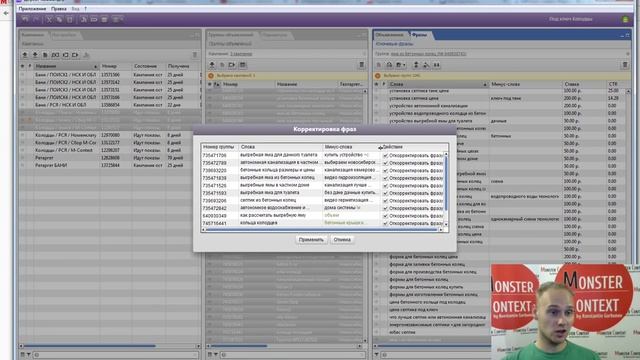640x360 pixels.
Task: Click the dialog's vertical scrollbar thumb
Action: click(x=446, y=184)
